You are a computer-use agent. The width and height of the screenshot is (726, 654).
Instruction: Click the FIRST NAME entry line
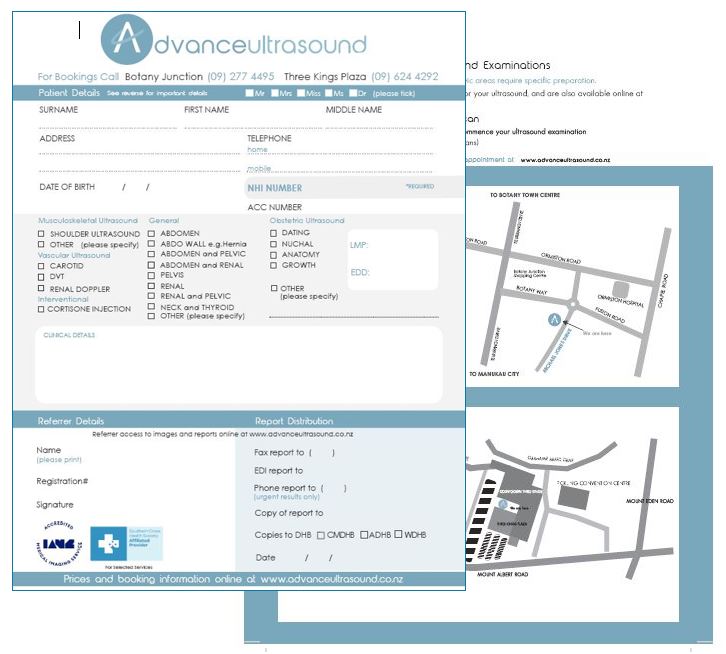click(252, 126)
